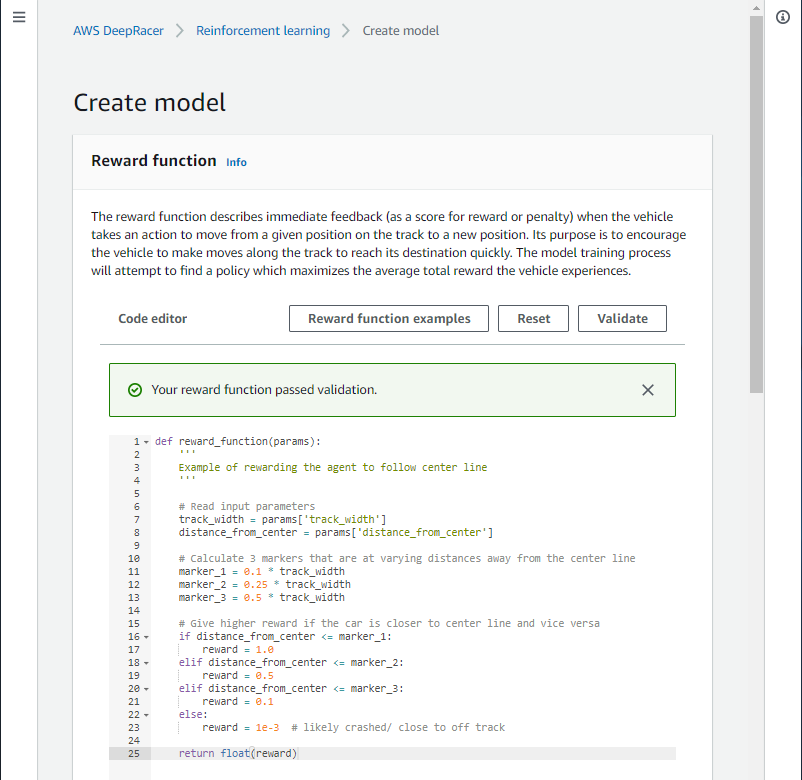802x780 pixels.
Task: Navigate to Reinforcement learning breadcrumb
Action: 263,30
